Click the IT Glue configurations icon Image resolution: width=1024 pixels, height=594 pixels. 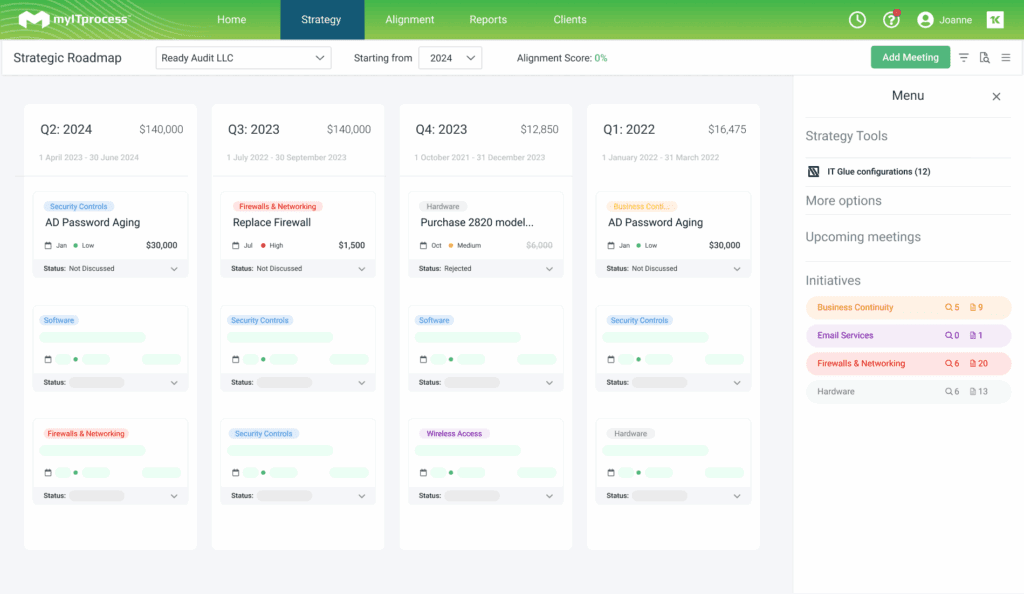pos(813,172)
